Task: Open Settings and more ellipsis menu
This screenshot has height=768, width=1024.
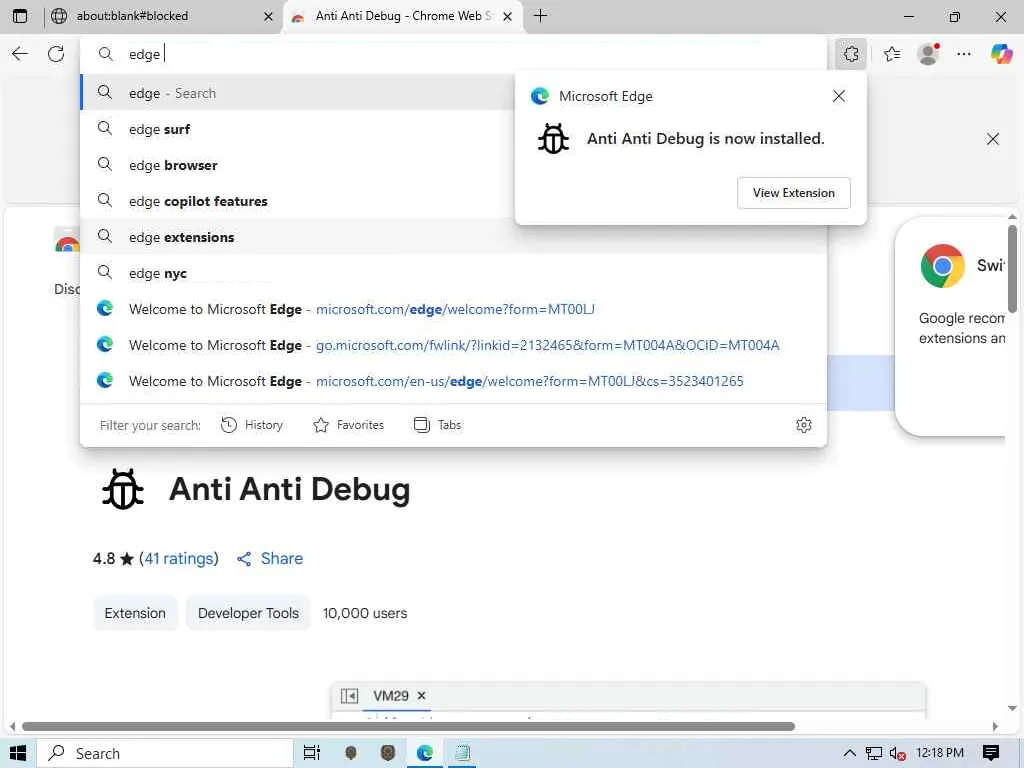Action: [x=964, y=54]
